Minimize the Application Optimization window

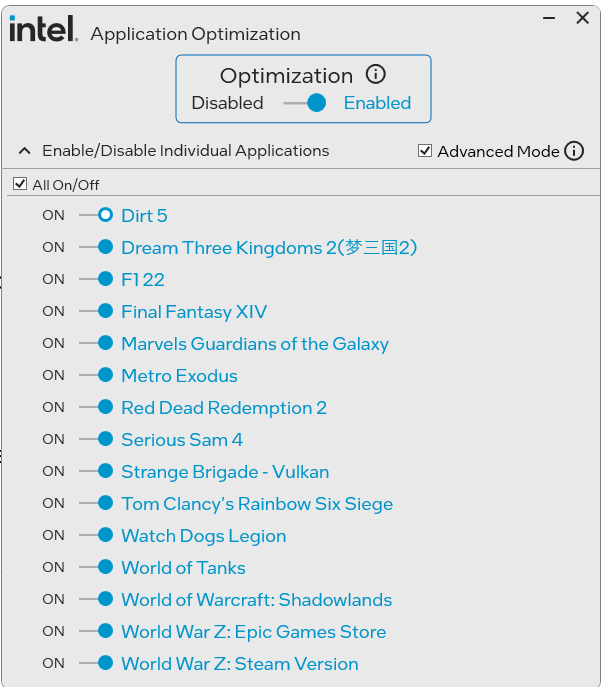[x=548, y=18]
